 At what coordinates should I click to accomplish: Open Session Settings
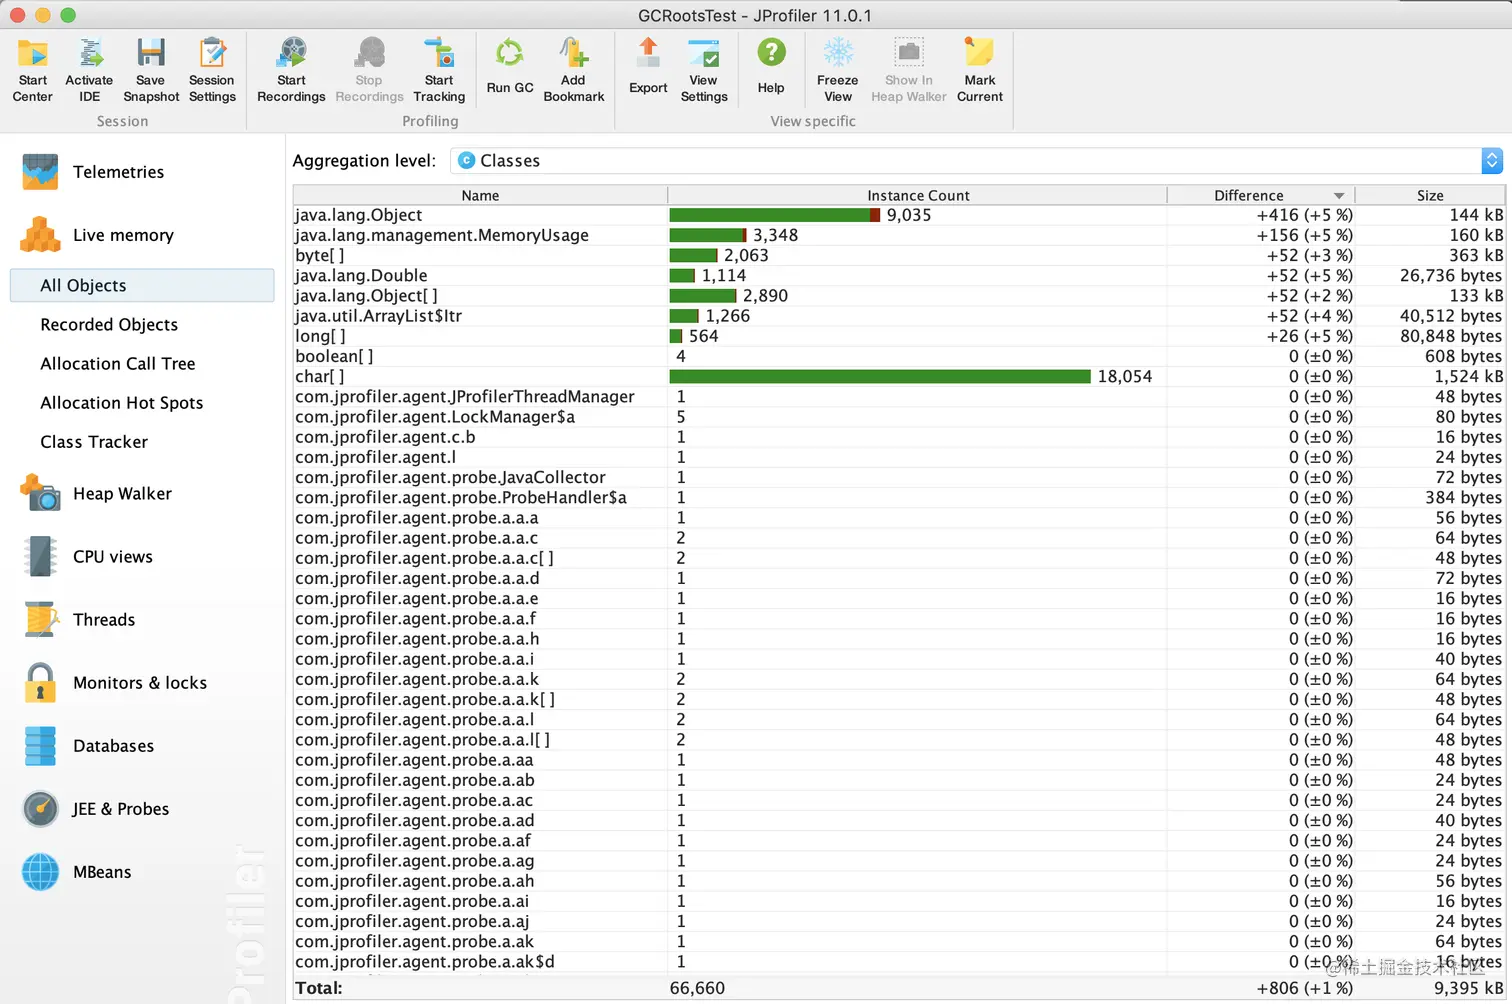click(x=212, y=69)
